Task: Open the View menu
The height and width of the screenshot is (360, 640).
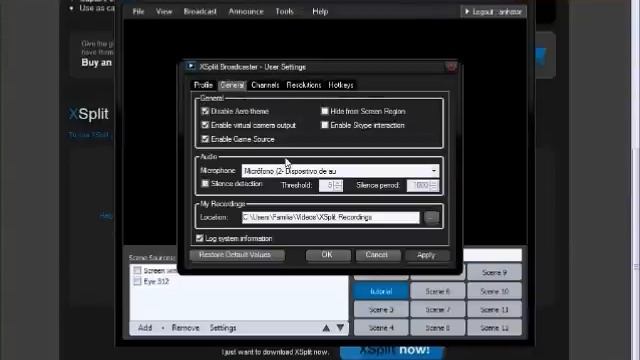Action: click(164, 11)
